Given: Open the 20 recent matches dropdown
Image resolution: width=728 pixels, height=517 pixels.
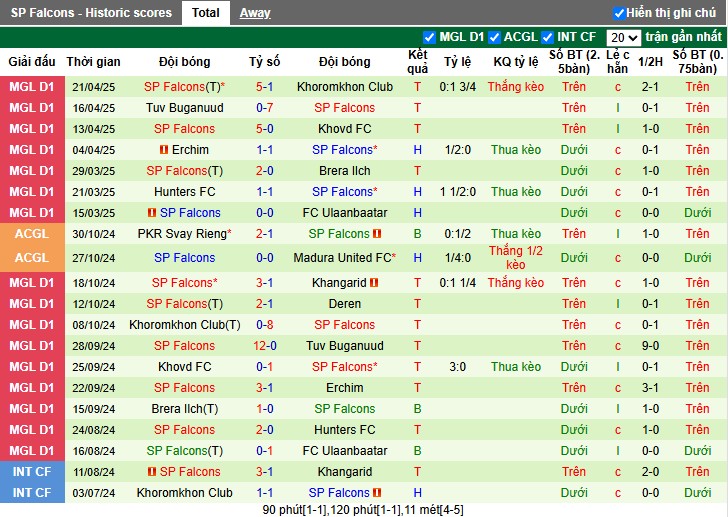Looking at the screenshot, I should point(624,38).
